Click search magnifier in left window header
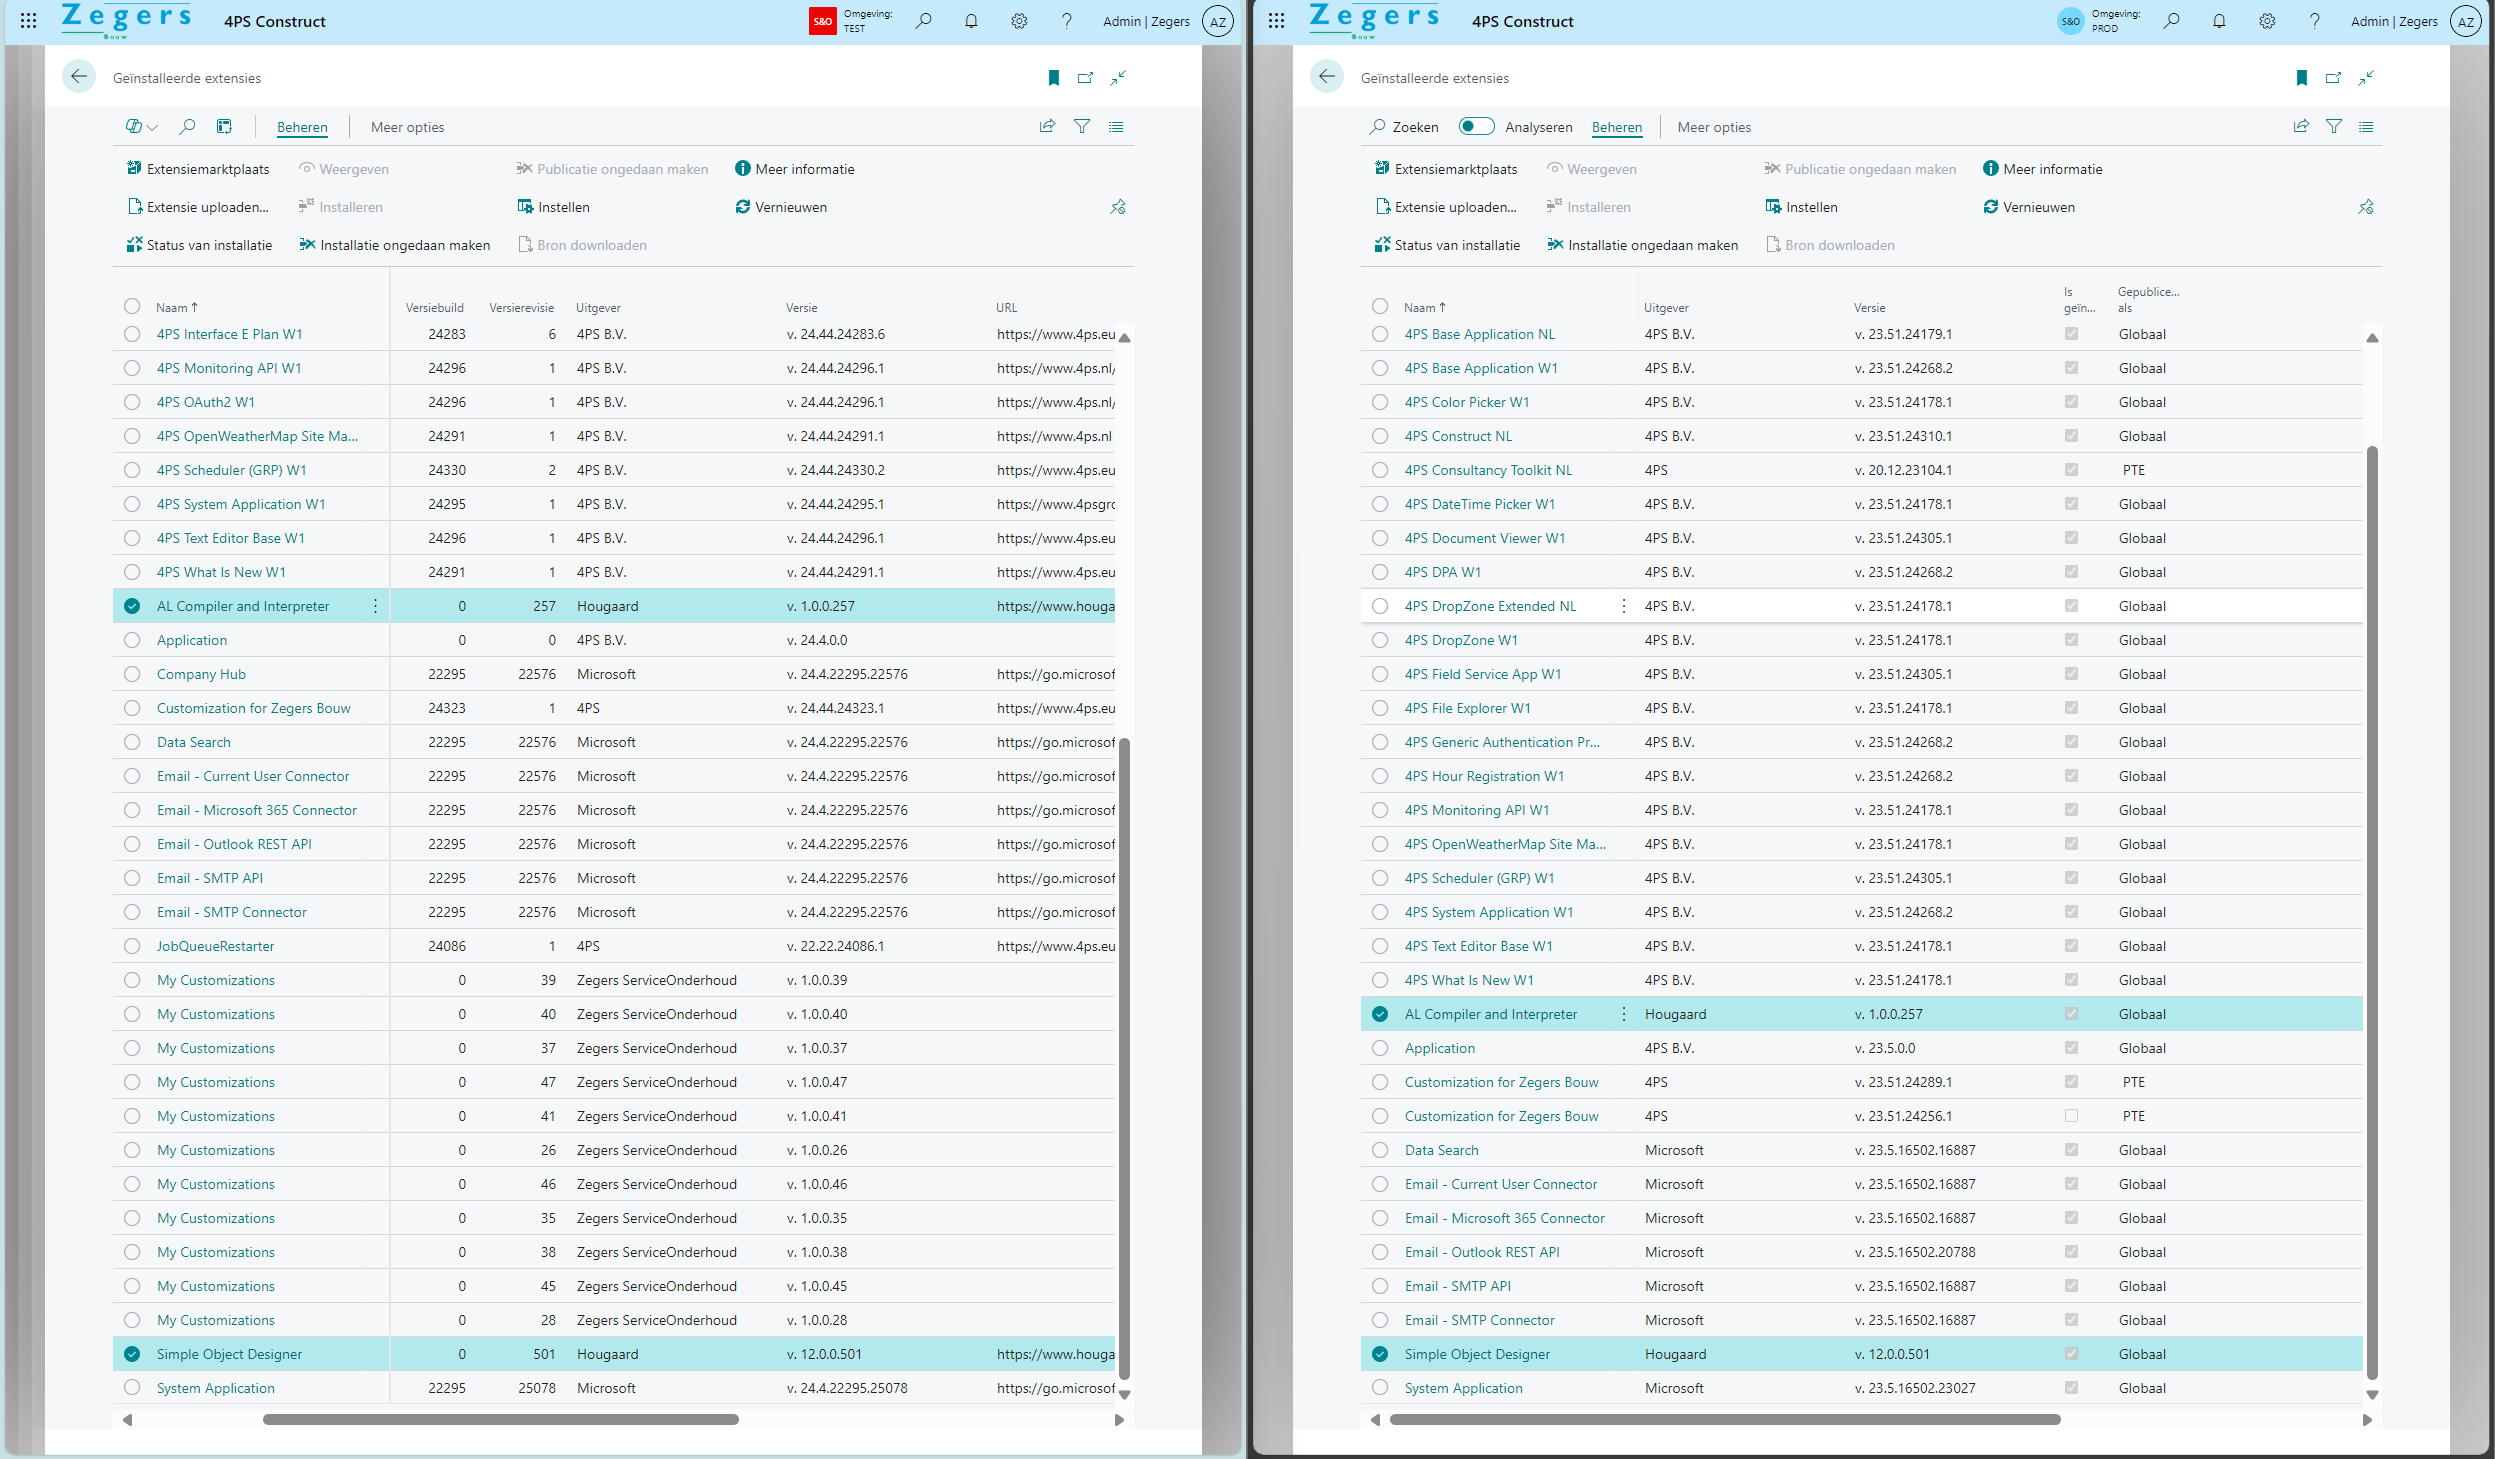The image size is (2495, 1459). tap(923, 21)
